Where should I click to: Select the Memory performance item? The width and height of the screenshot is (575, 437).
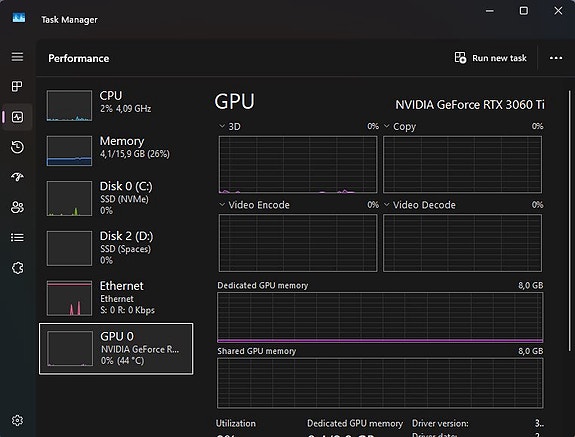click(x=116, y=151)
